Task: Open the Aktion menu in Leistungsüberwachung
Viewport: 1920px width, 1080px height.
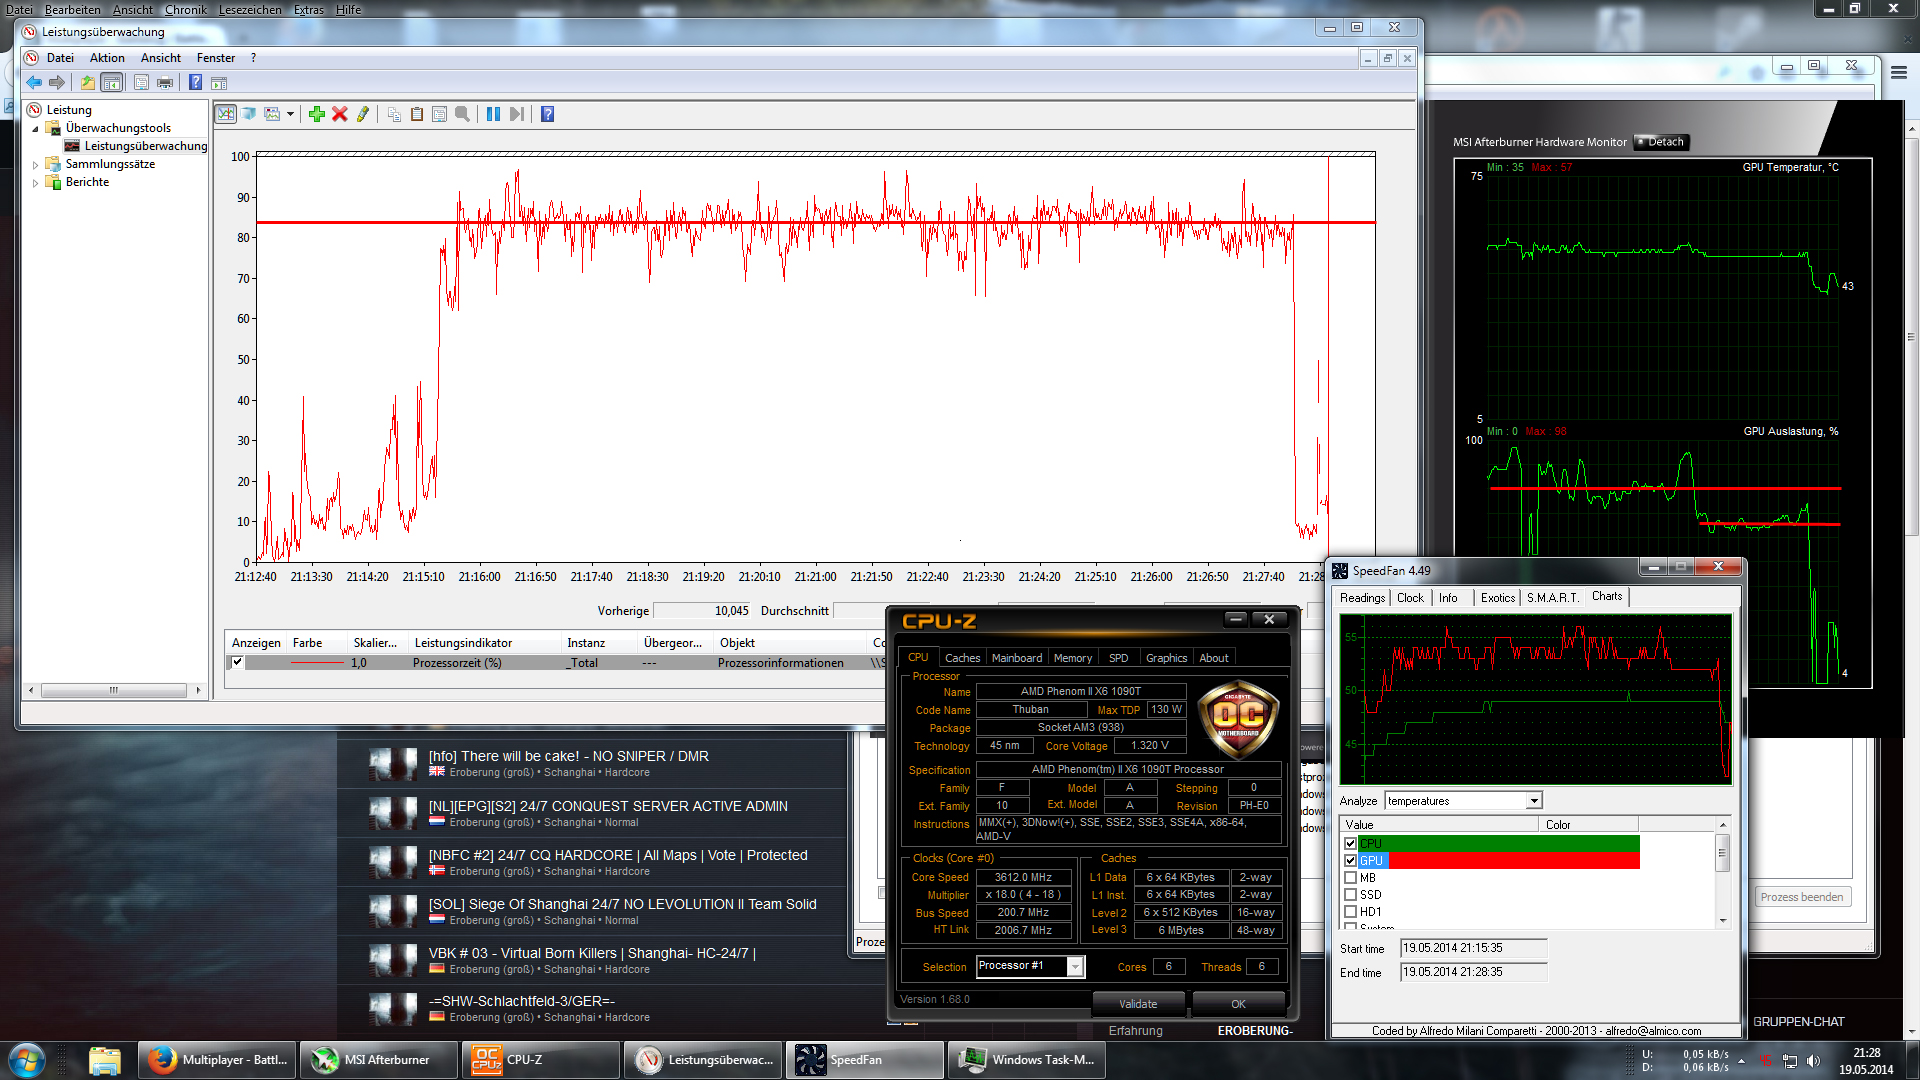Action: 107,58
